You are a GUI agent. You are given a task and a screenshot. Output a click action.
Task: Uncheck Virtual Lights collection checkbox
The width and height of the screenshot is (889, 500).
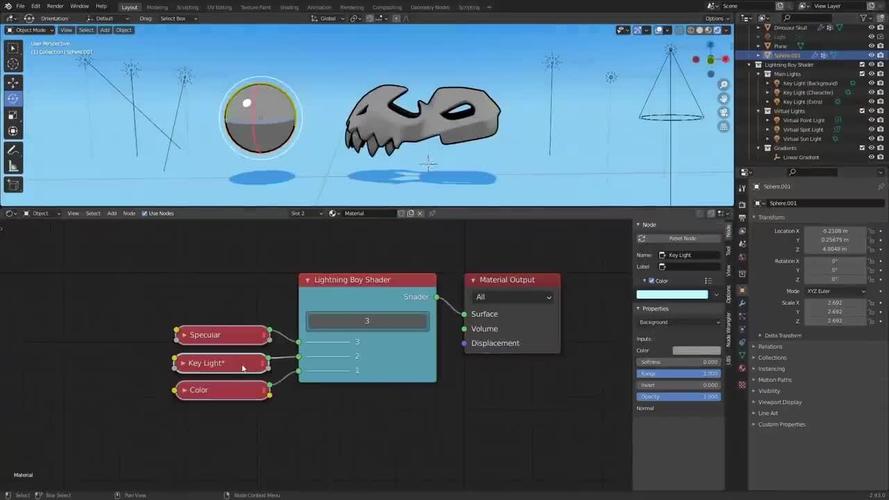862,111
